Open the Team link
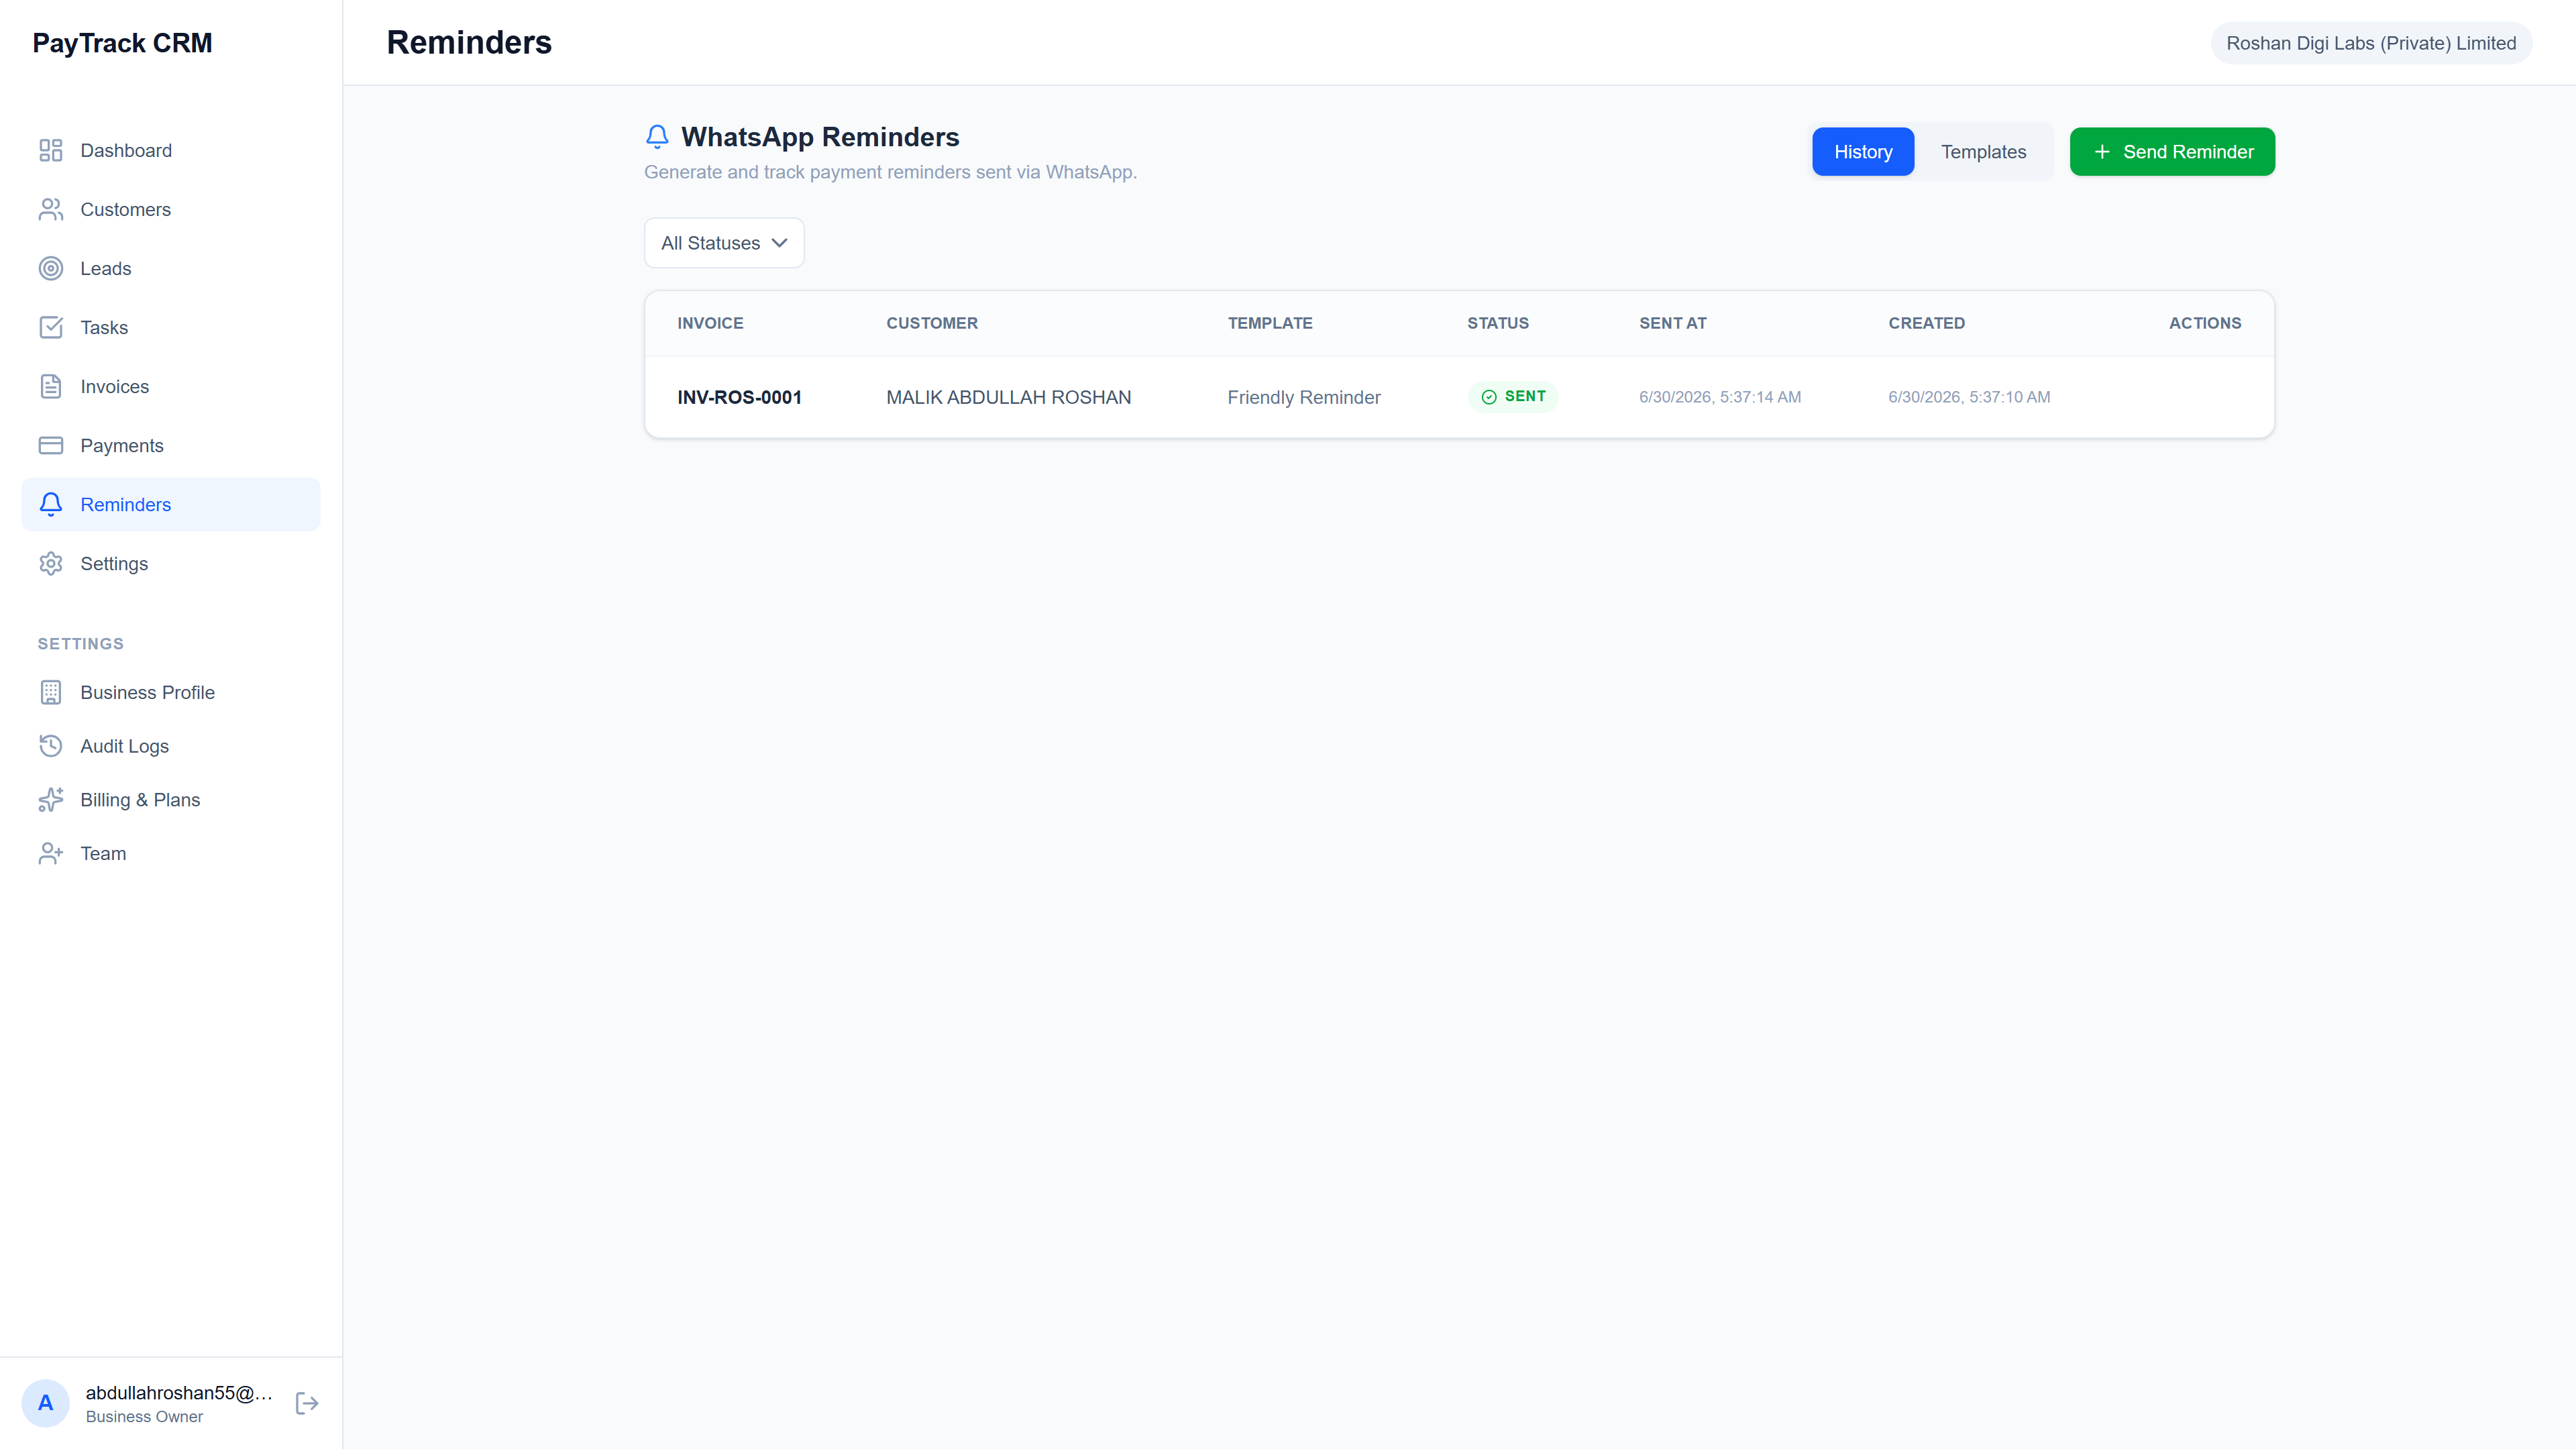Viewport: 2576px width, 1449px height. coord(171,853)
